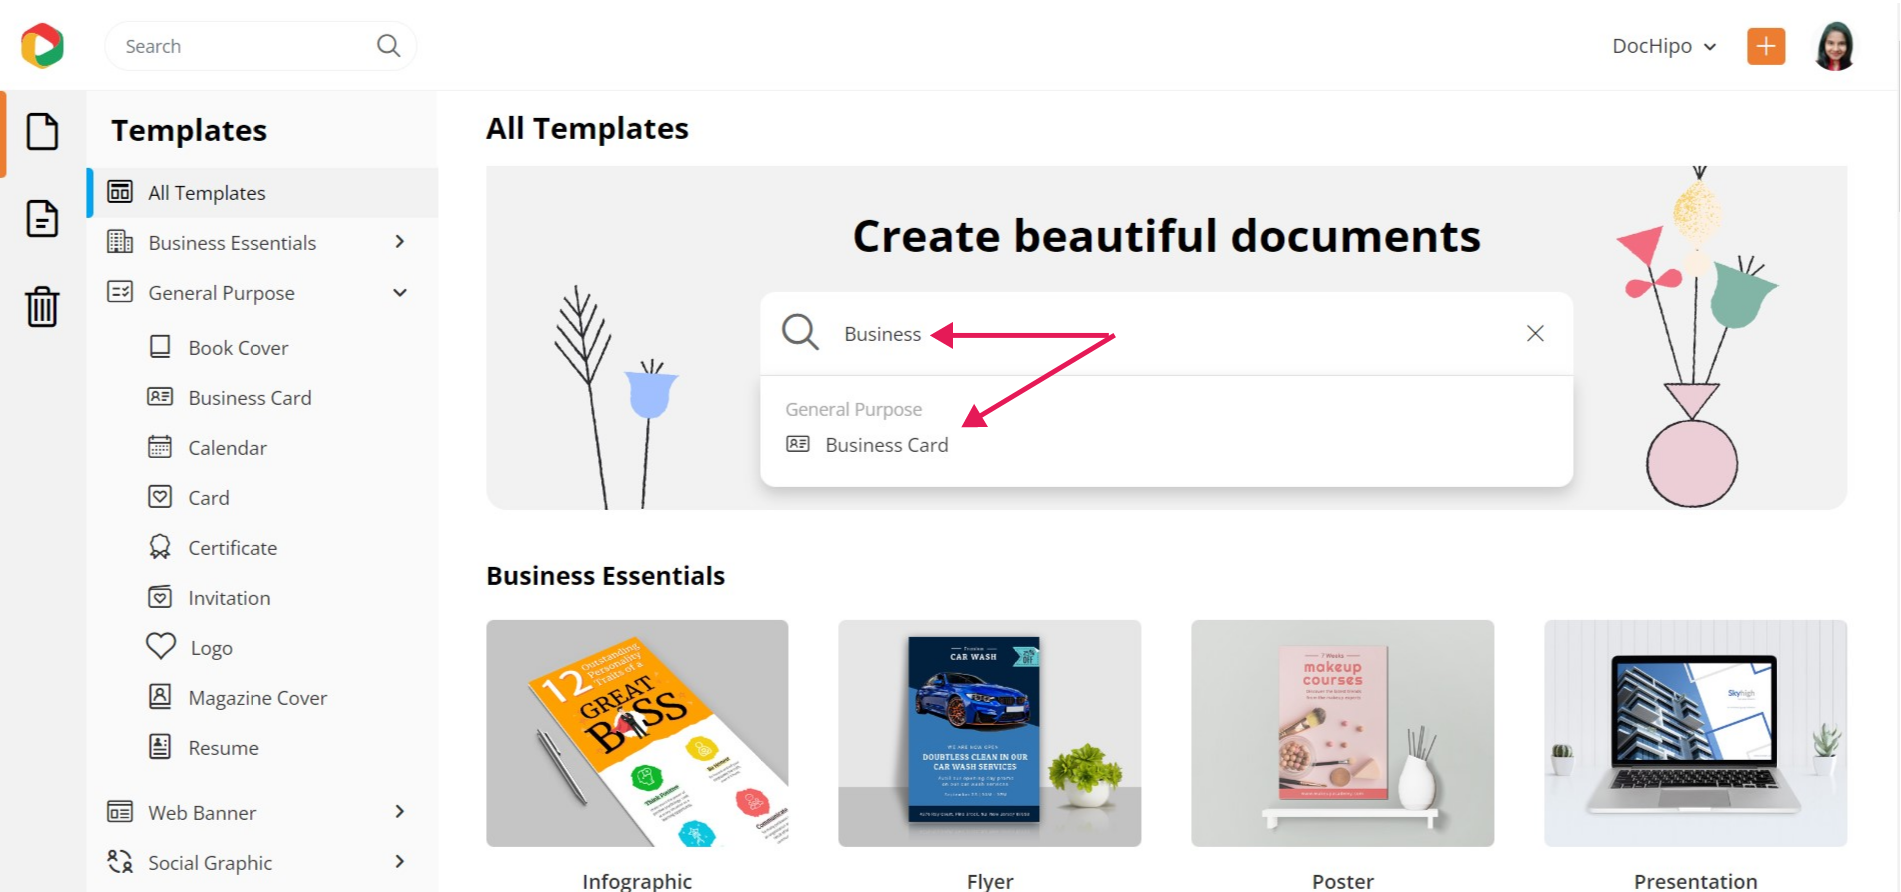Click the Social Graphic icon
This screenshot has height=892, width=1901.
[120, 862]
